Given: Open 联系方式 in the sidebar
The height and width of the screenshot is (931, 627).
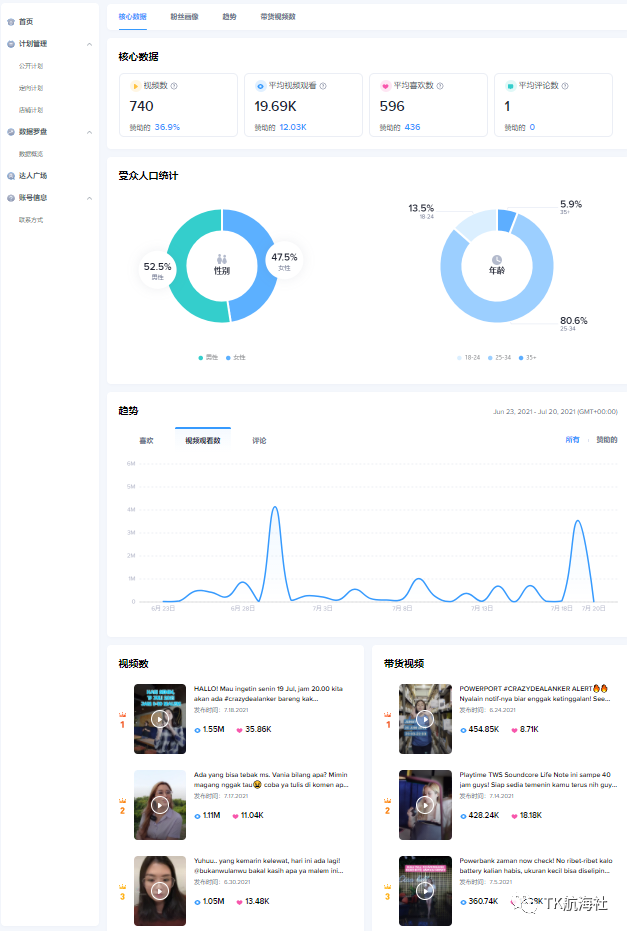Looking at the screenshot, I should 31,220.
